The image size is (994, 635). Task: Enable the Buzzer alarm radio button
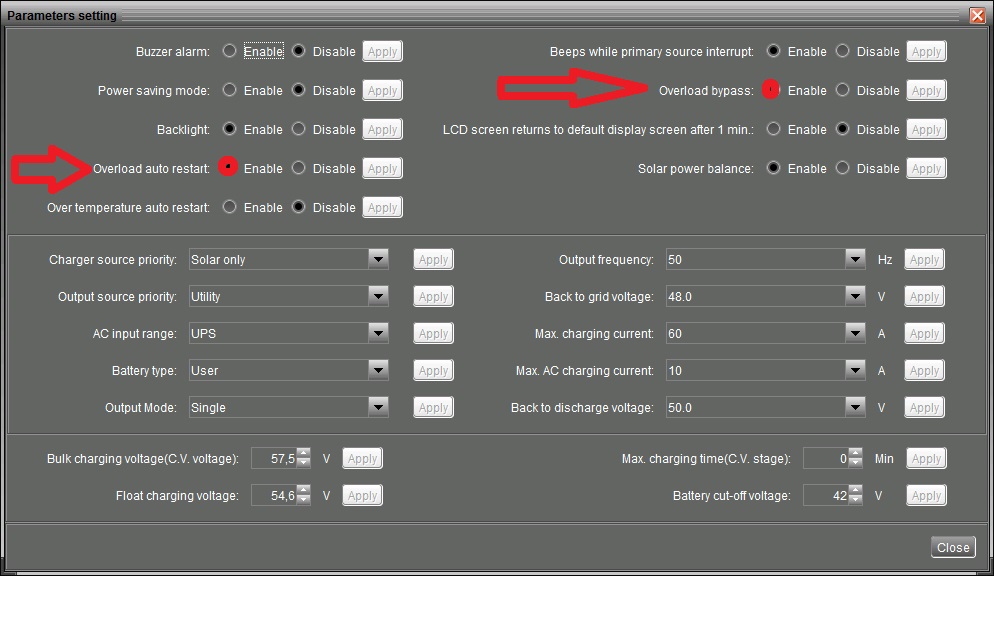click(x=230, y=51)
